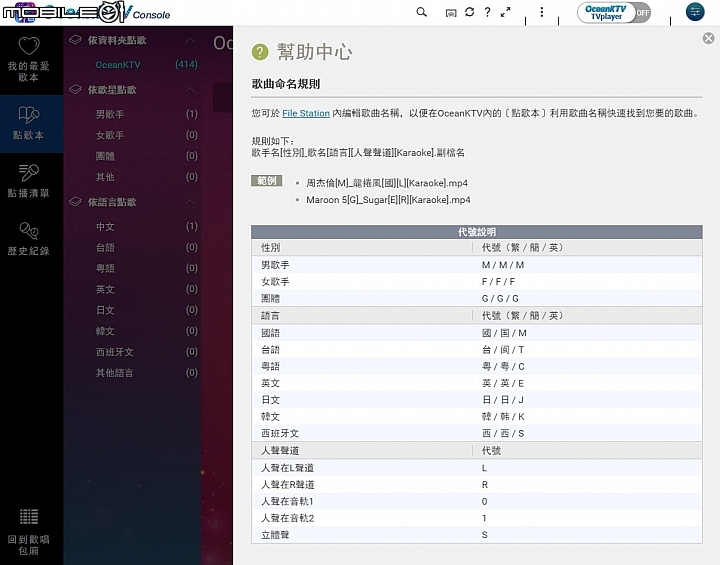Collapse the 依語言點歌 section
The image size is (720, 565).
point(191,202)
